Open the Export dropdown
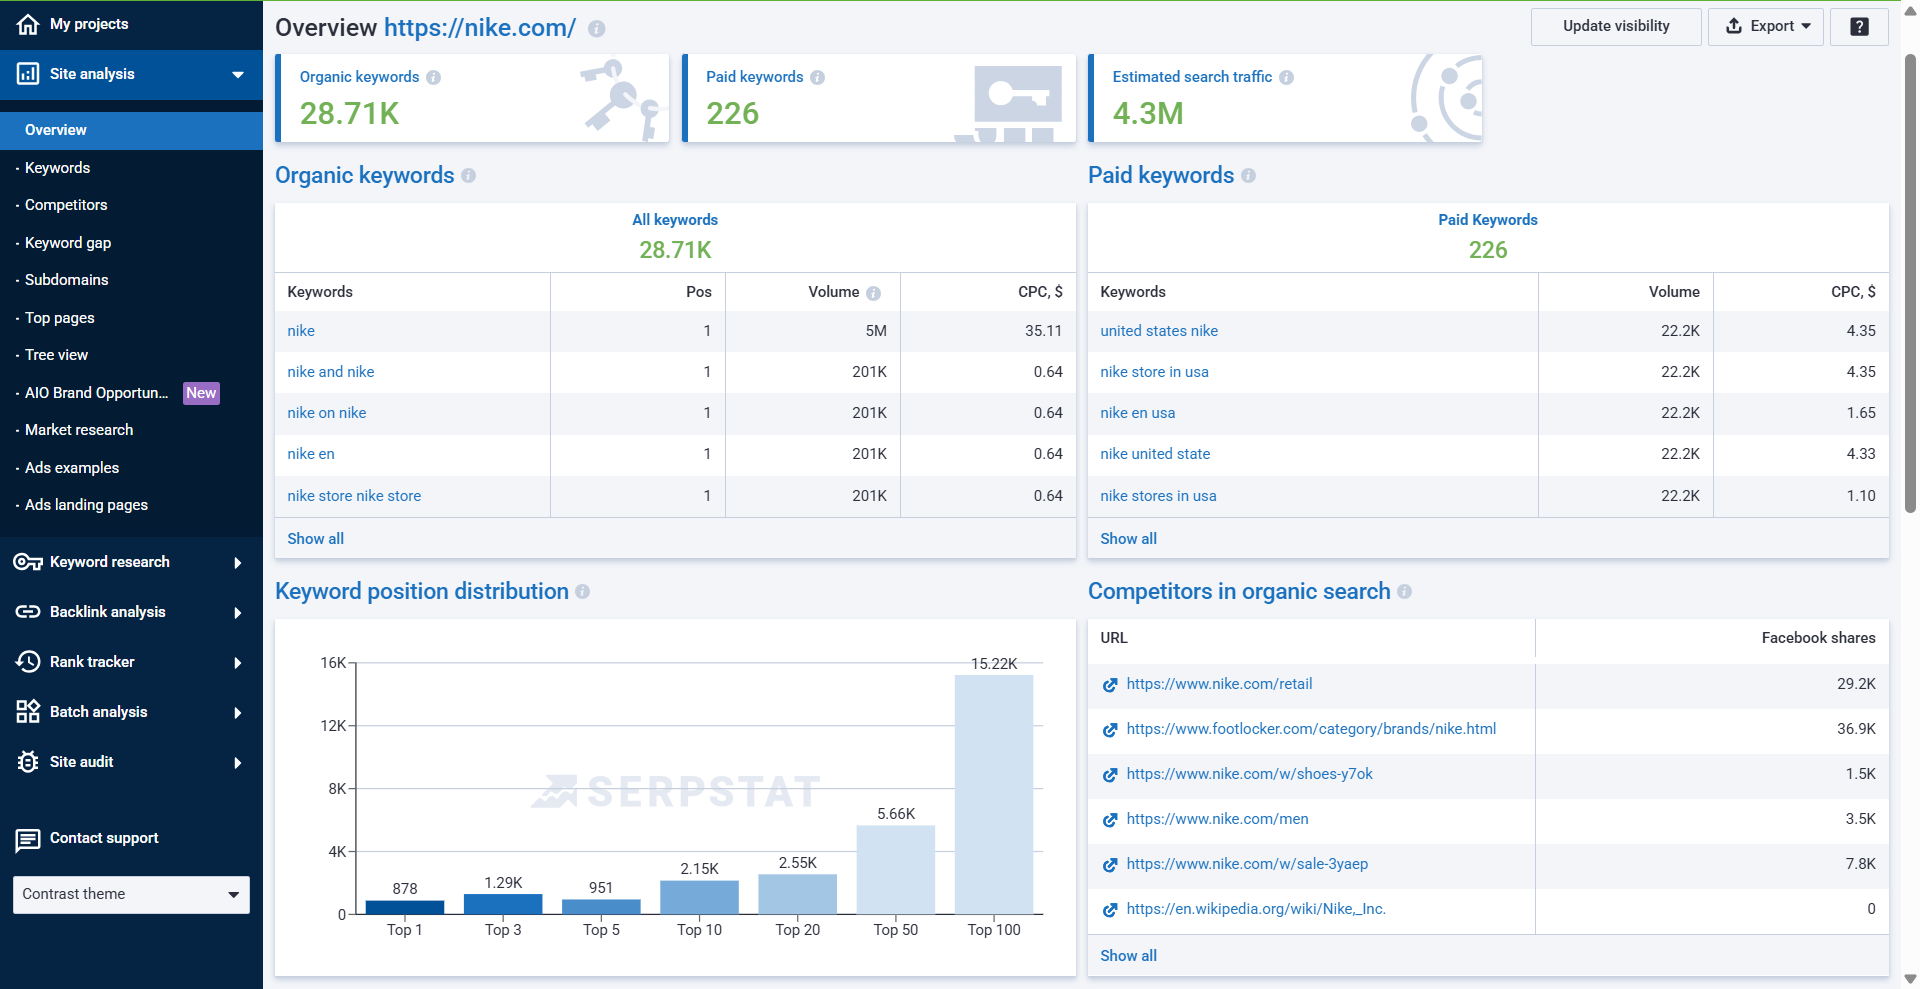The height and width of the screenshot is (989, 1920). pyautogui.click(x=1766, y=27)
